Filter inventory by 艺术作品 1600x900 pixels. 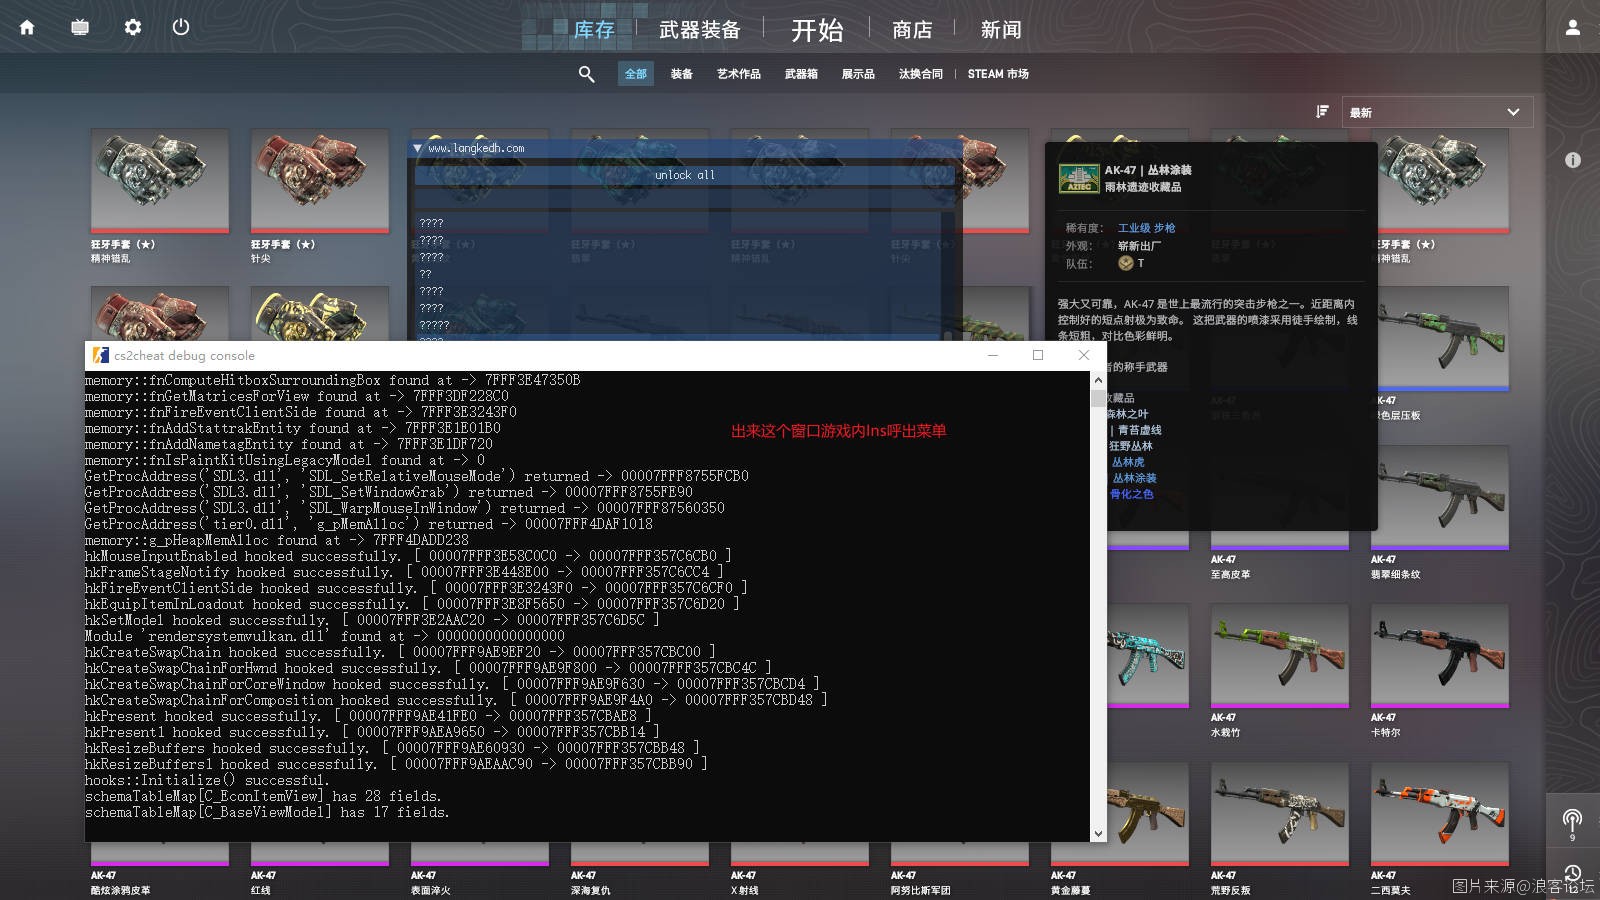tap(739, 74)
